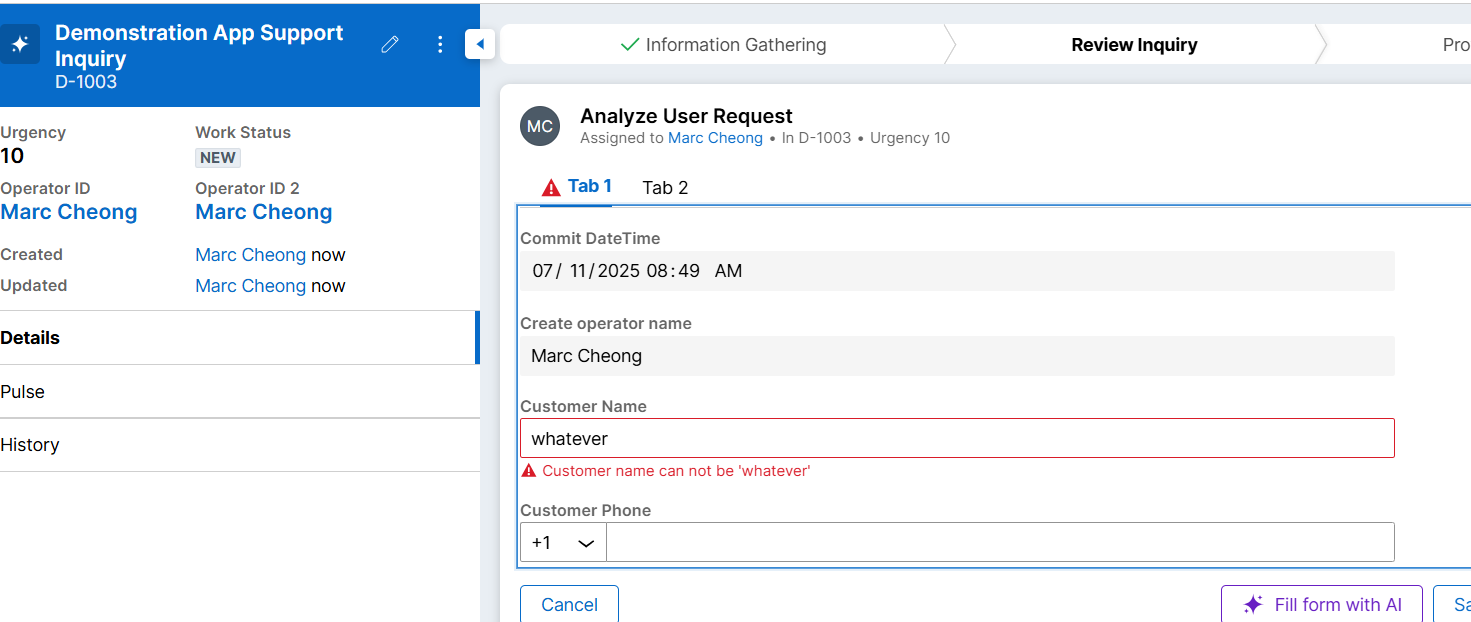The height and width of the screenshot is (622, 1471).
Task: Click the MC avatar icon
Action: coord(540,126)
